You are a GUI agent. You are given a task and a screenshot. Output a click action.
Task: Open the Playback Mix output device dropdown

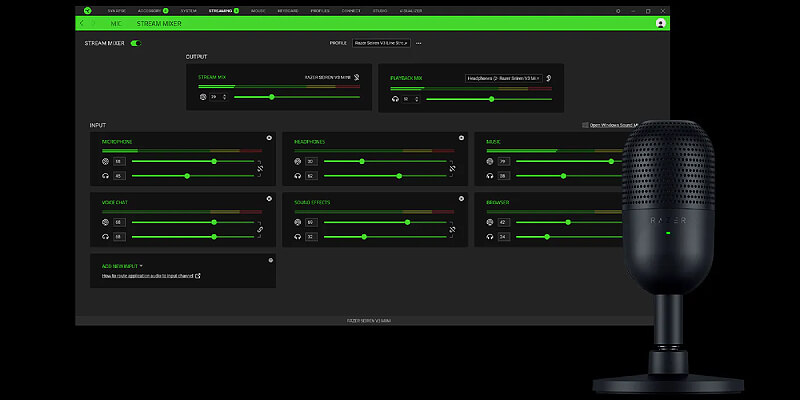point(504,79)
